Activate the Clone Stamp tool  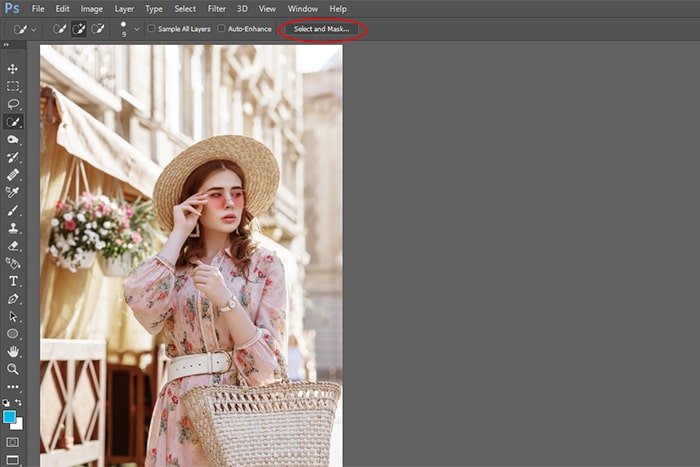coord(13,227)
